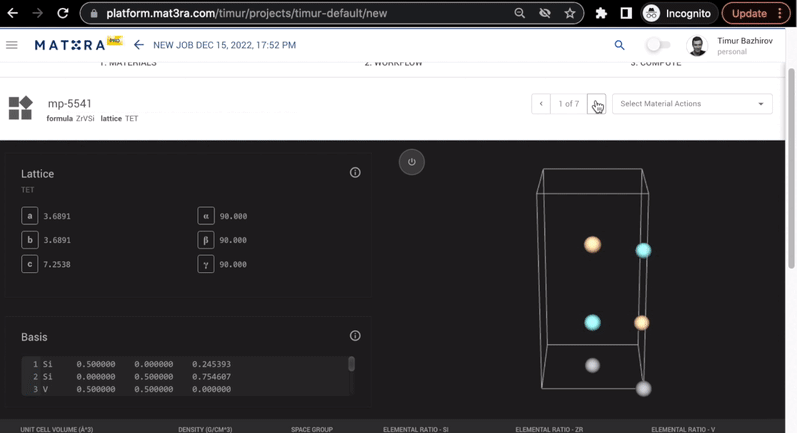Image resolution: width=797 pixels, height=433 pixels.
Task: Click the Unit Cell Volume column header
Action: [x=56, y=429]
